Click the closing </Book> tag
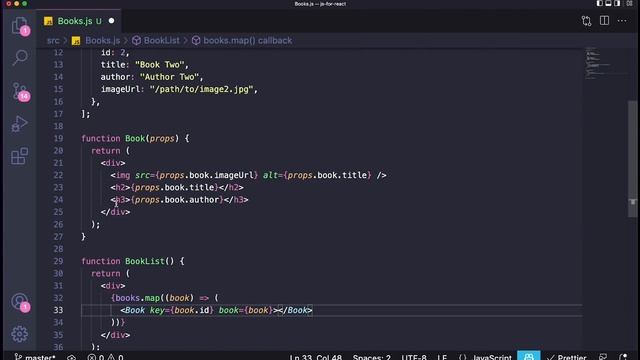The image size is (640, 360). click(296, 310)
